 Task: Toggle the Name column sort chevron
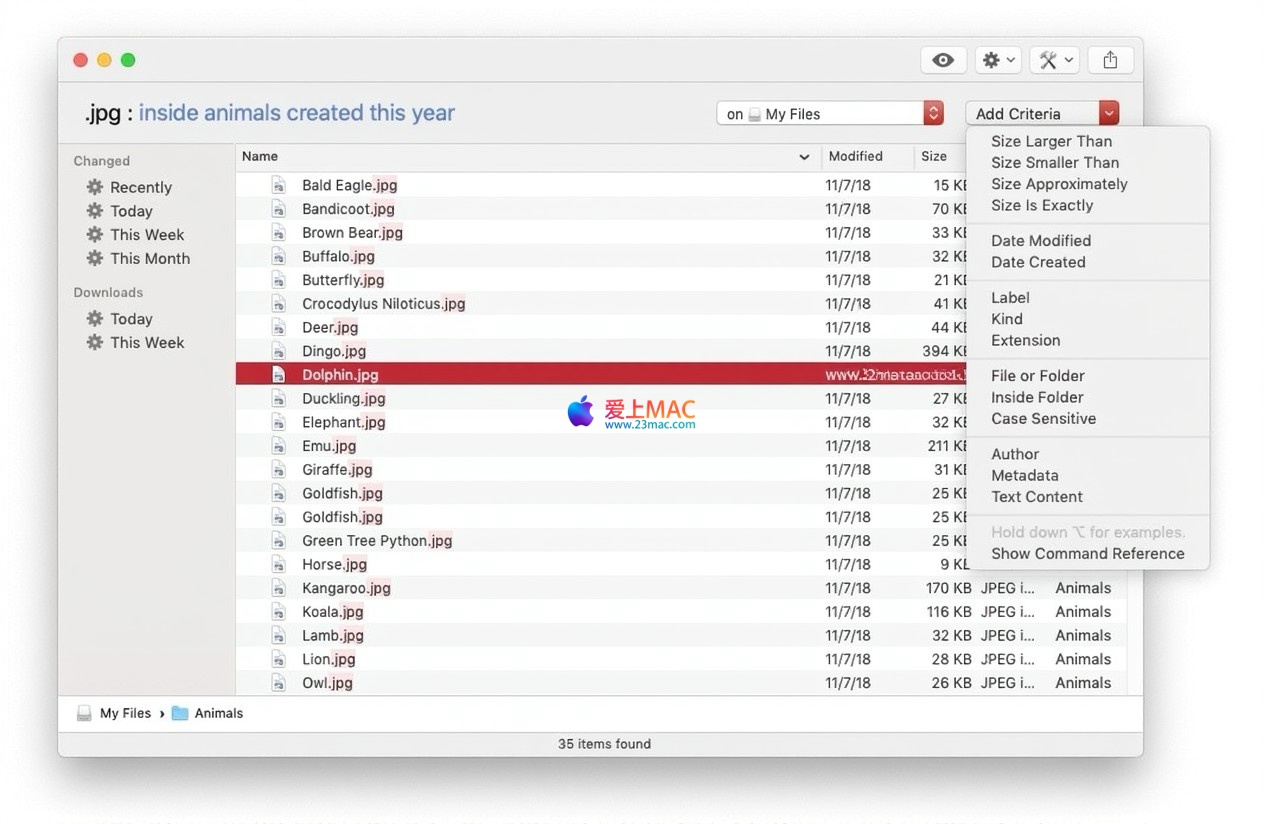[804, 157]
